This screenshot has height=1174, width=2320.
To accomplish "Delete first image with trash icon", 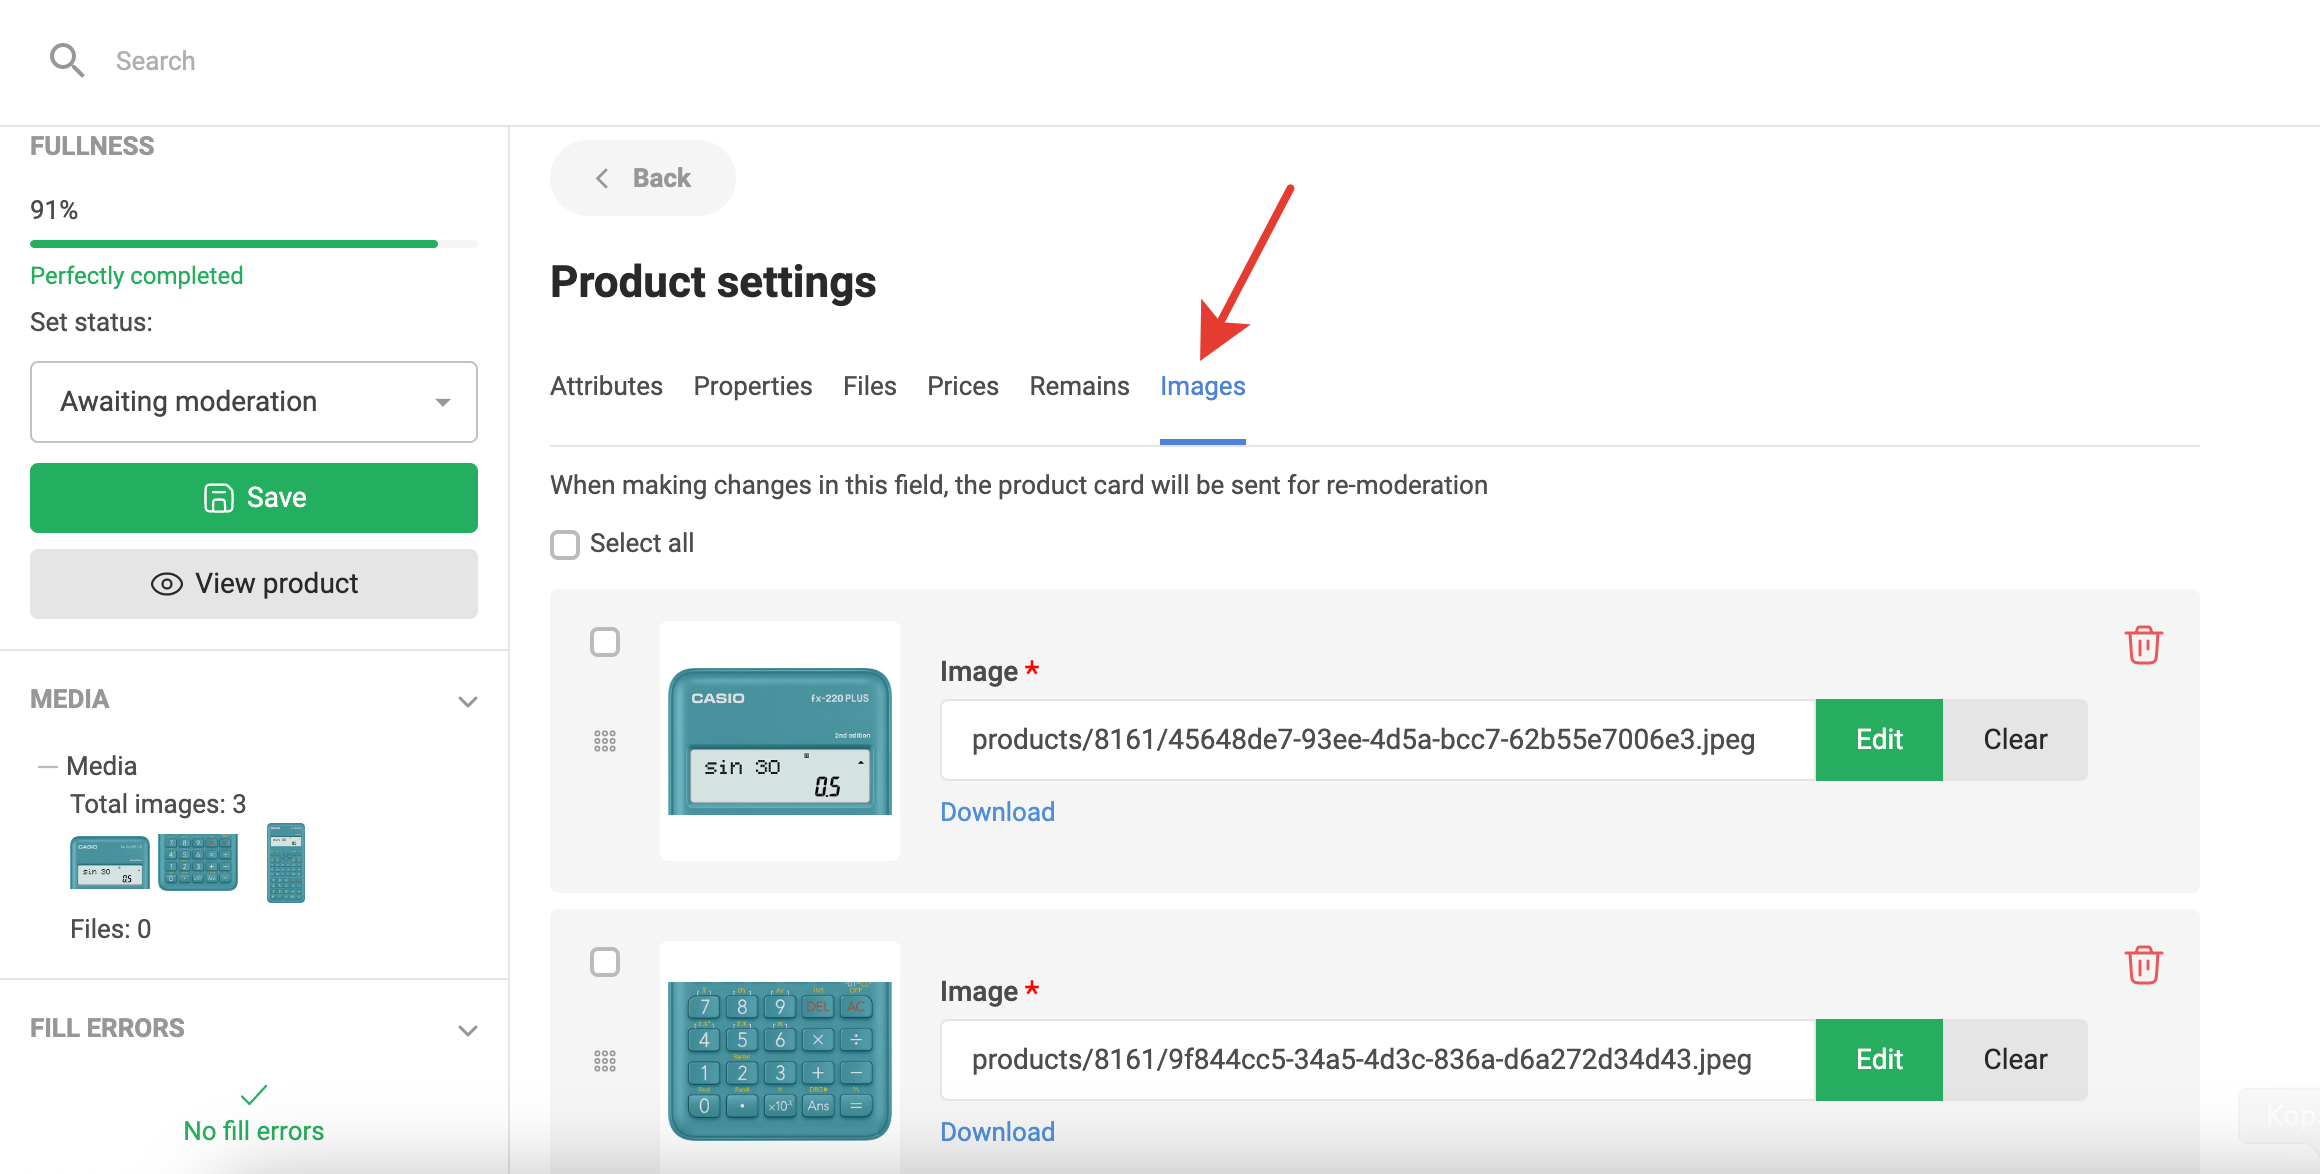I will point(2143,645).
